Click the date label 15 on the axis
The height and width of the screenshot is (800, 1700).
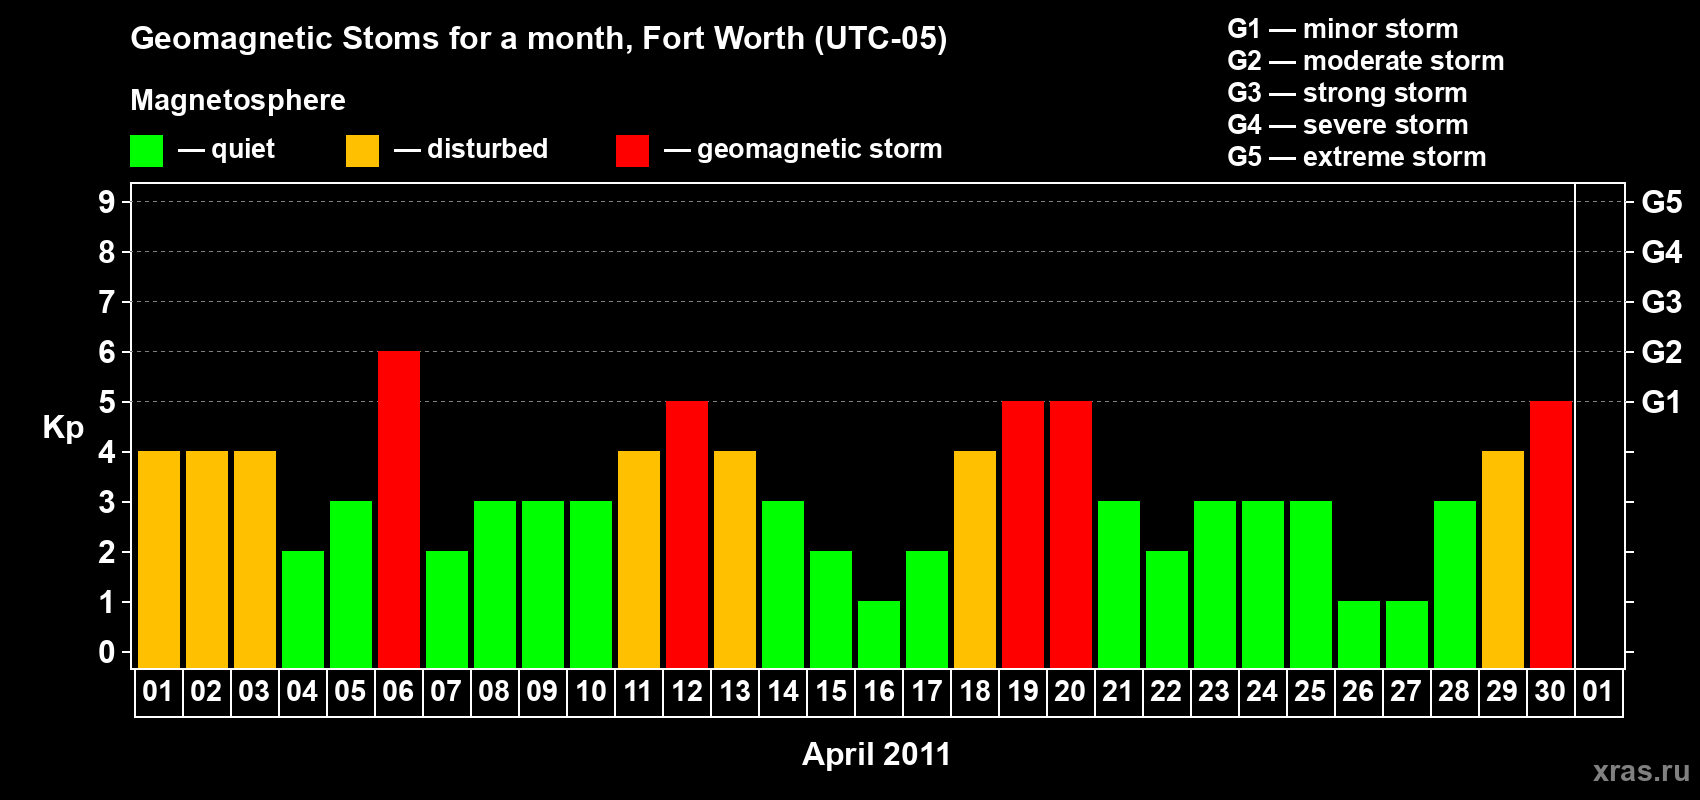pos(830,691)
